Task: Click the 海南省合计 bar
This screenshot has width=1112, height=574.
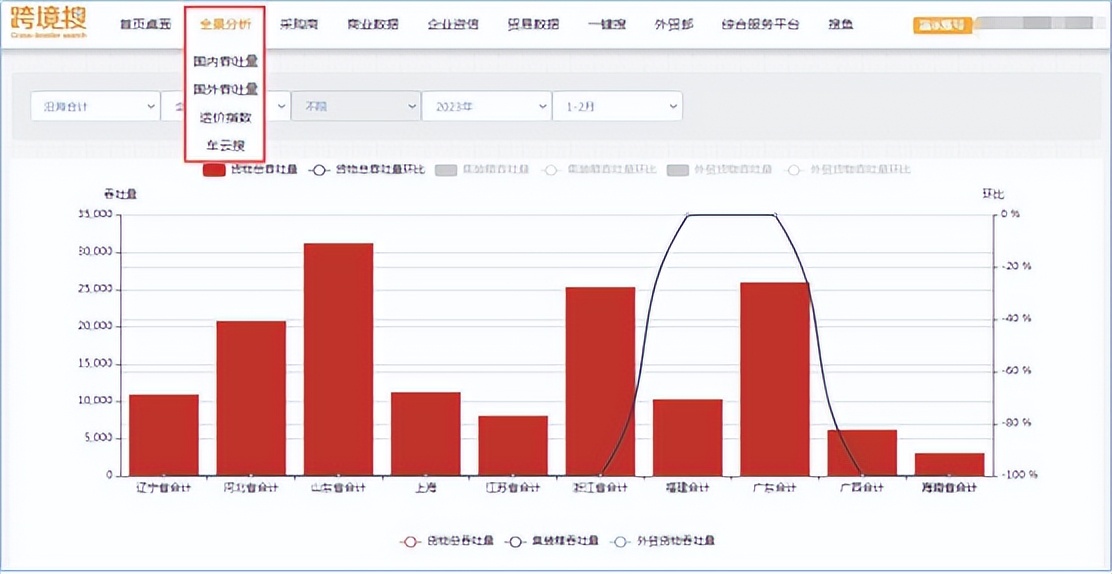Action: pyautogui.click(x=949, y=464)
